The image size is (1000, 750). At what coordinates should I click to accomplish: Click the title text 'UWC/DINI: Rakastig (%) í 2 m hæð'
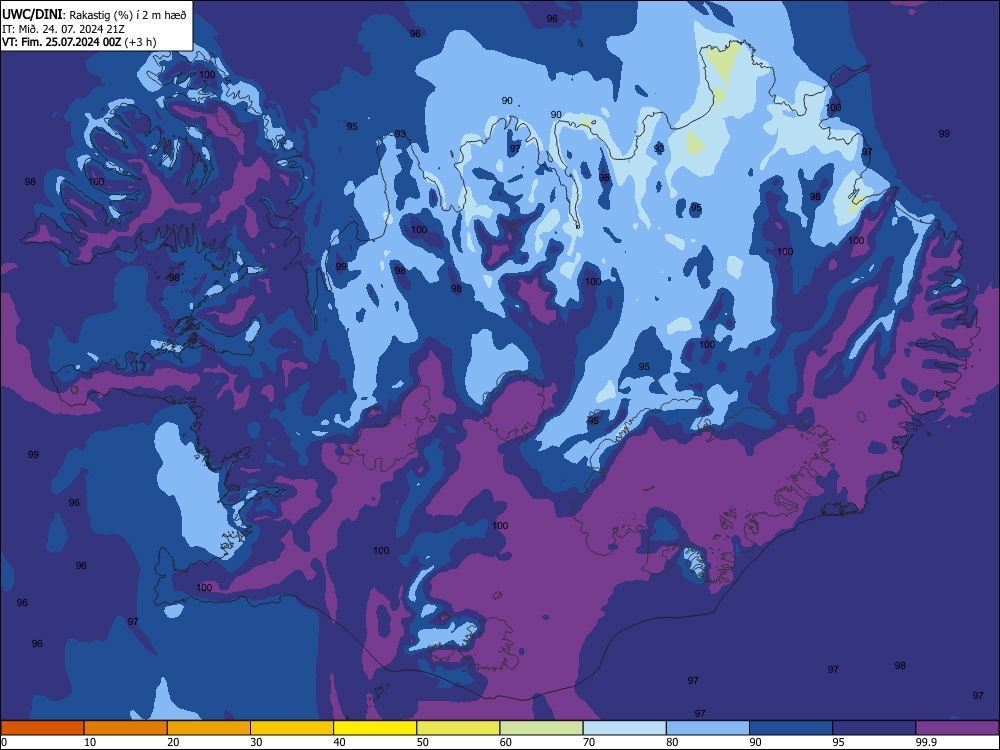[x=94, y=15]
